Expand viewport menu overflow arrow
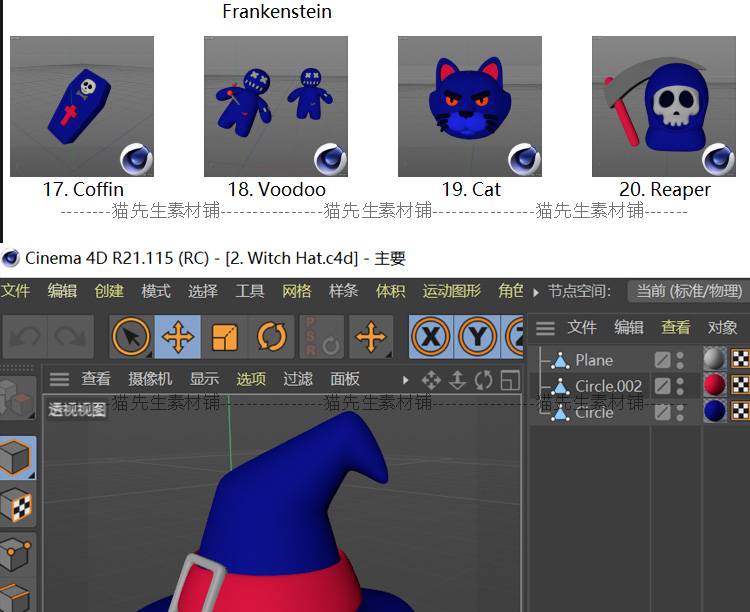The width and height of the screenshot is (750, 612). (x=406, y=380)
